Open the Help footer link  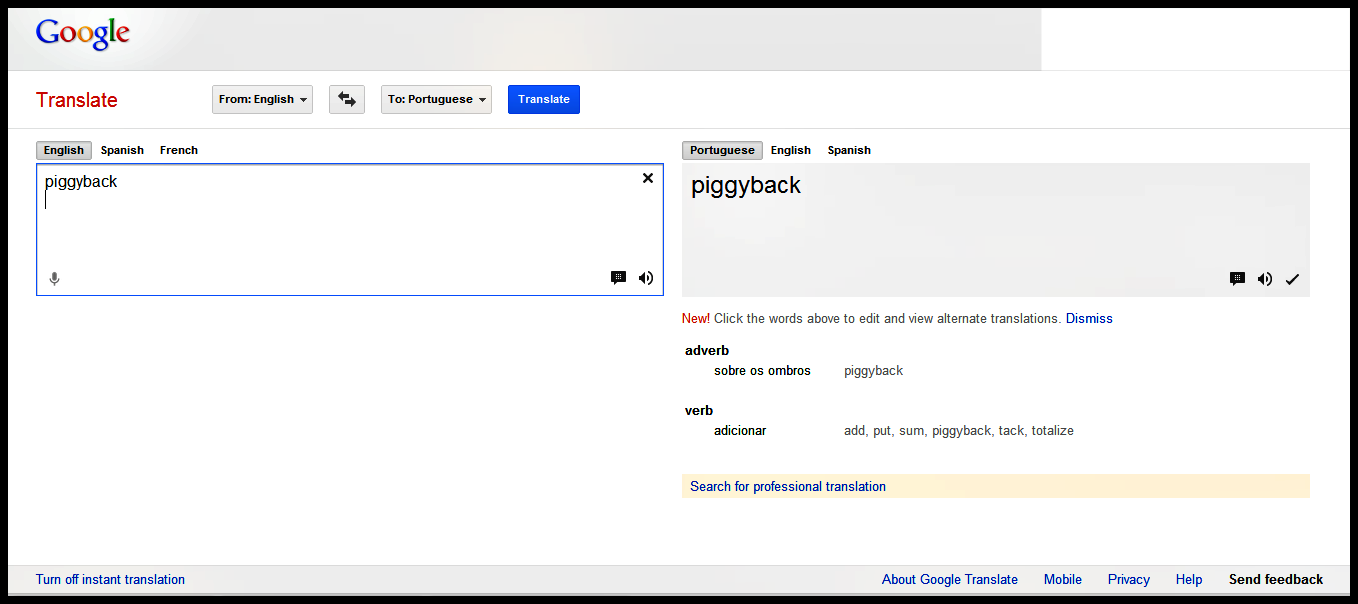pyautogui.click(x=1189, y=579)
